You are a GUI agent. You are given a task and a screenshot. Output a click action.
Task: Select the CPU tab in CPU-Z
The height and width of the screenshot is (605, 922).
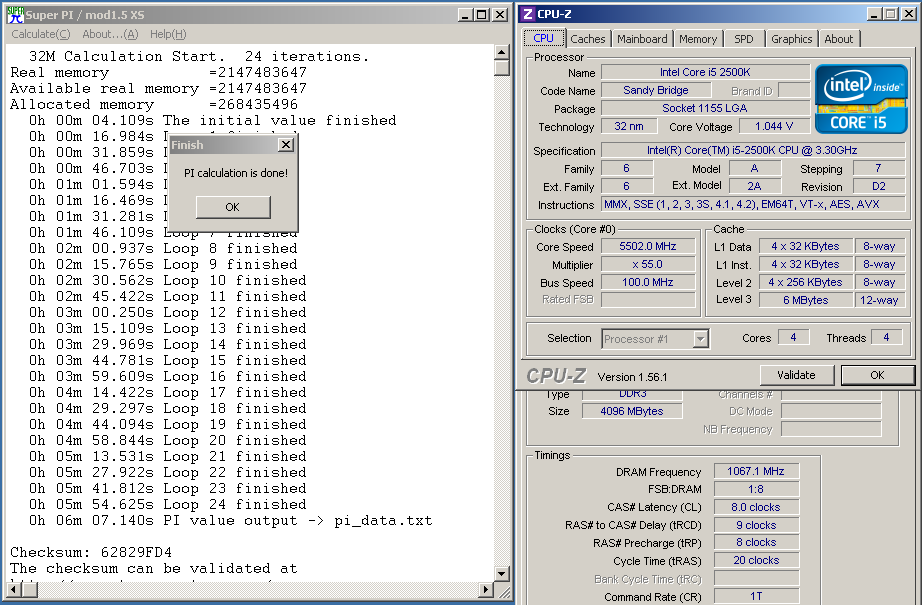pos(543,38)
